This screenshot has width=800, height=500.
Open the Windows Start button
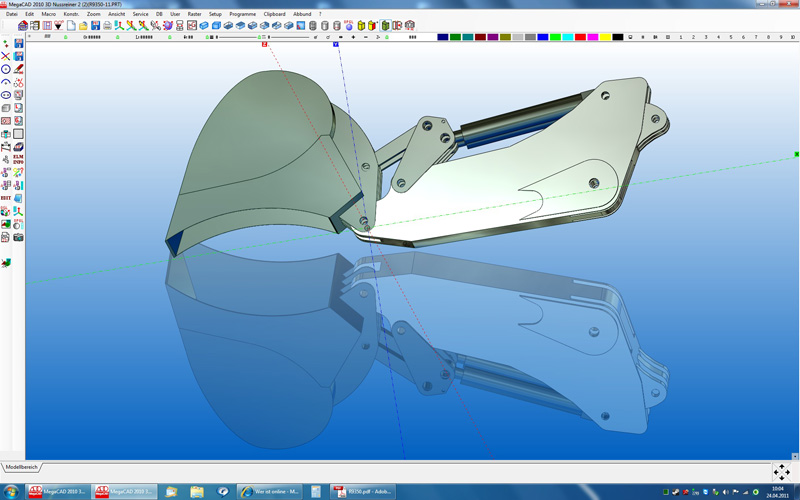[11, 492]
